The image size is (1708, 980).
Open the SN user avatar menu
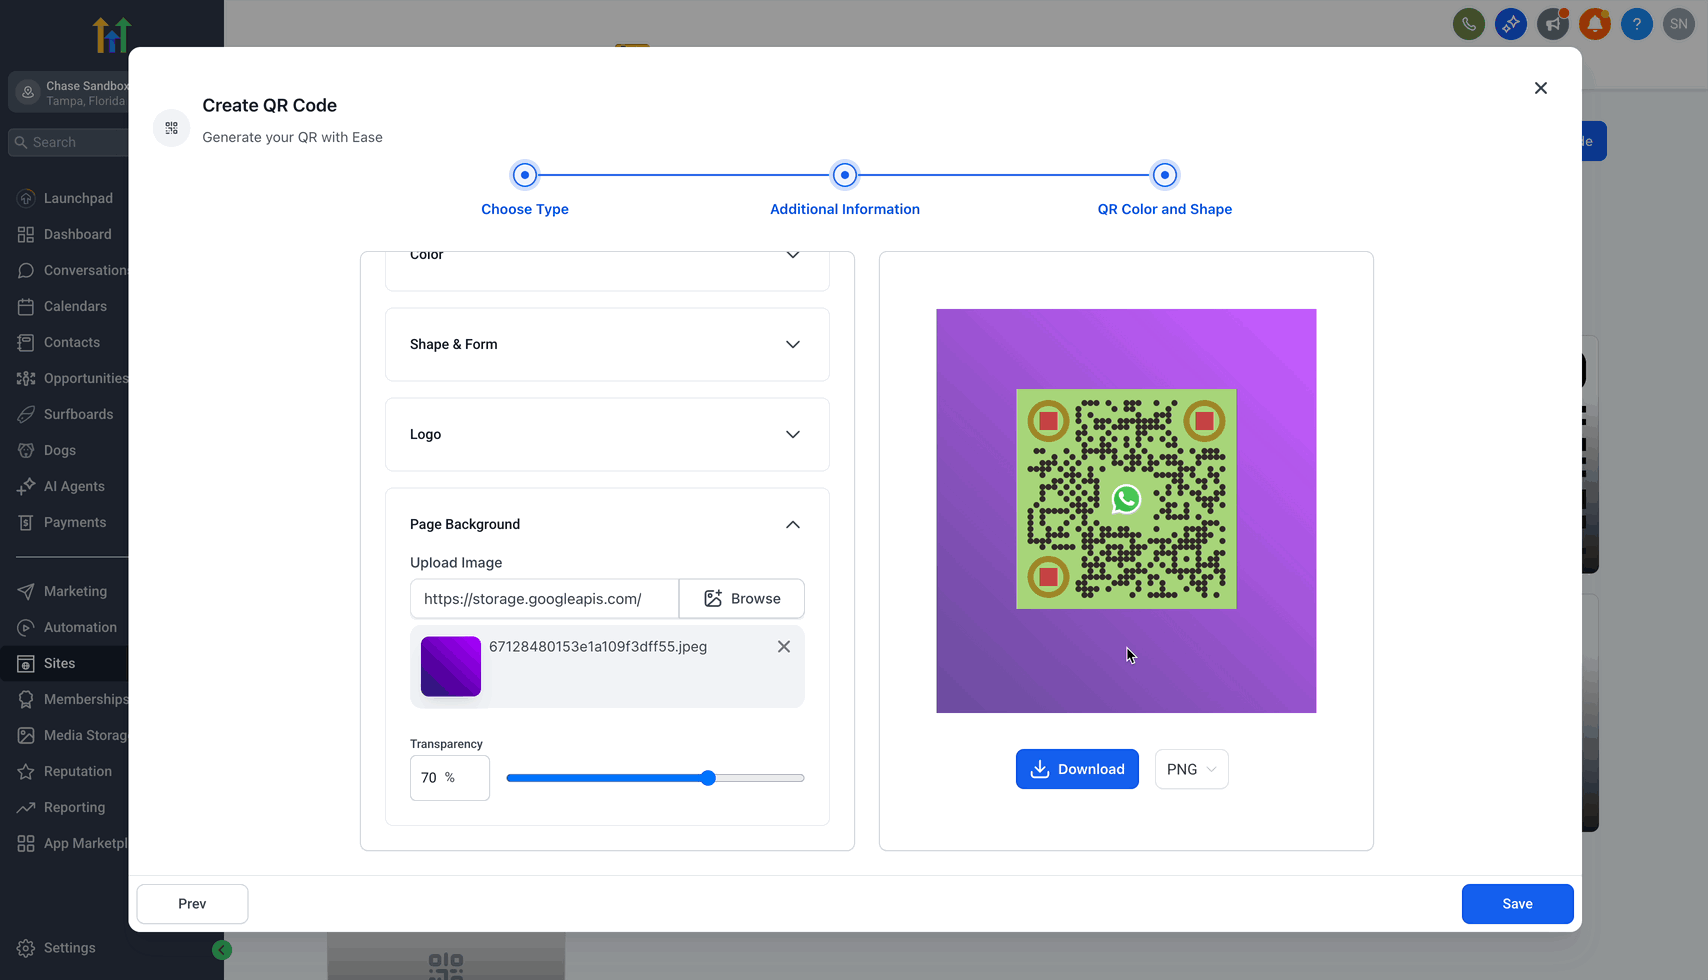pyautogui.click(x=1678, y=24)
